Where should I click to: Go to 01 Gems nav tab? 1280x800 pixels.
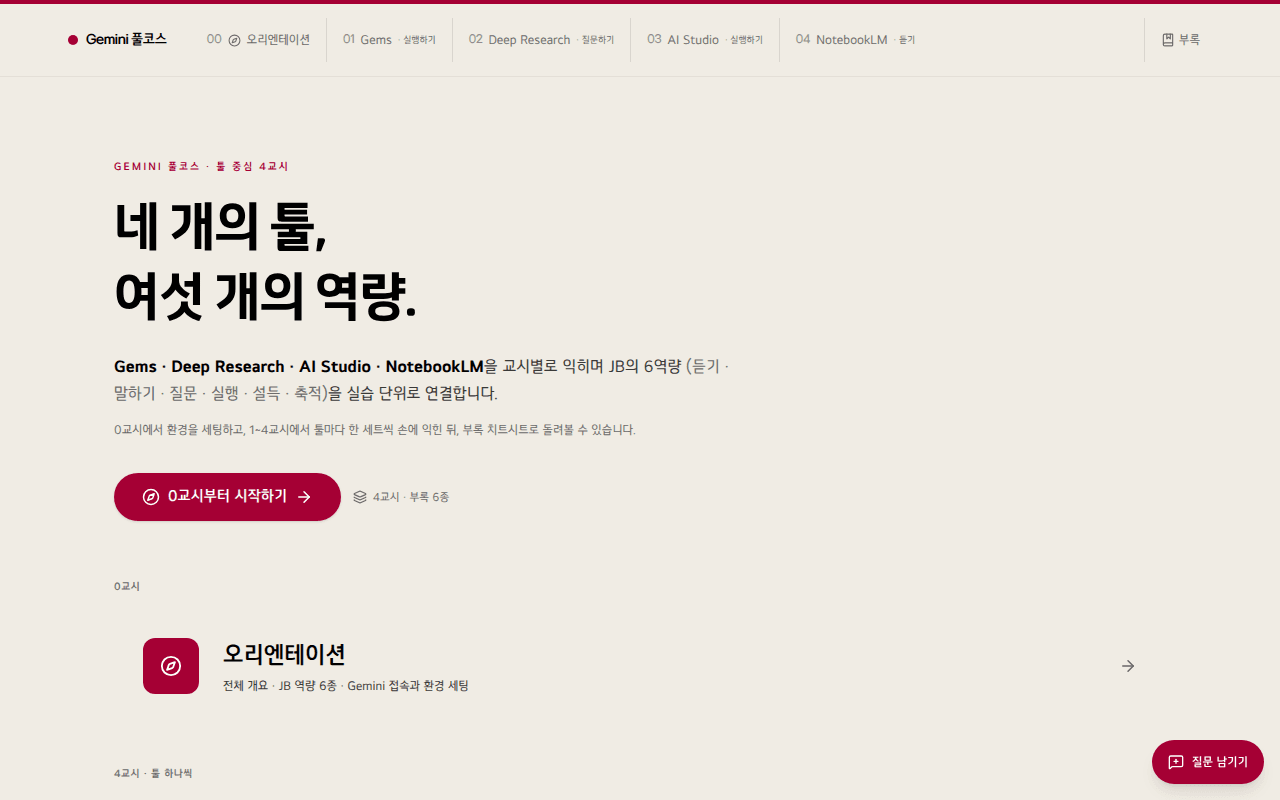point(389,40)
